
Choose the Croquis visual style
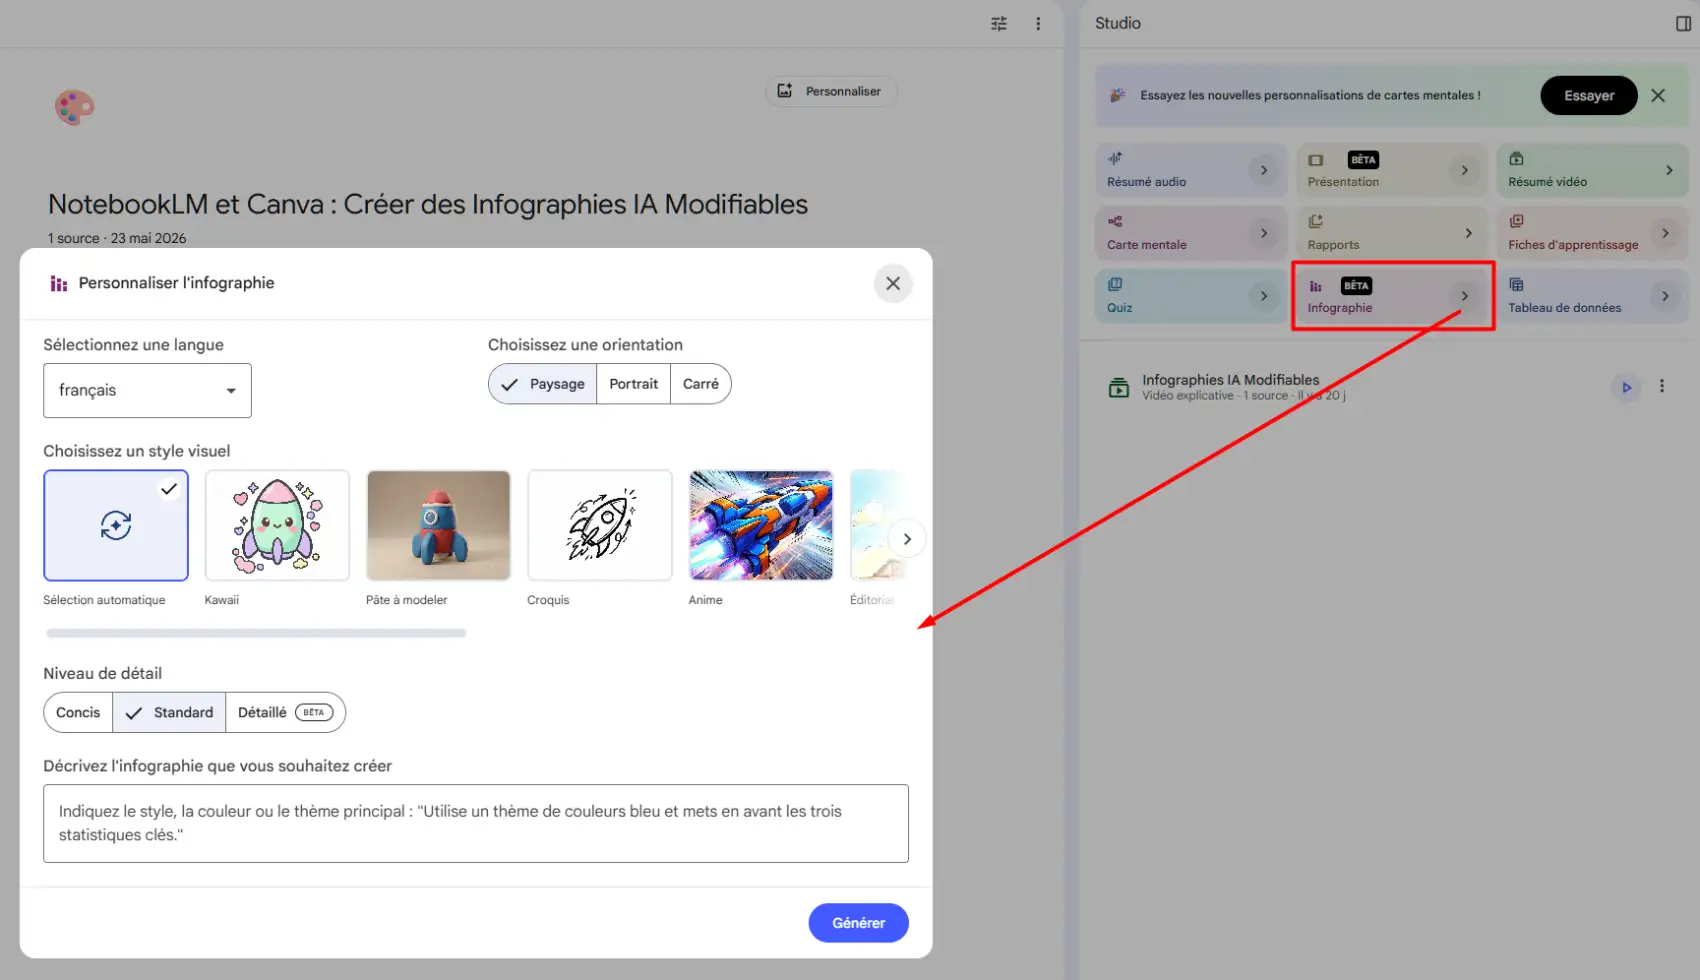point(600,525)
